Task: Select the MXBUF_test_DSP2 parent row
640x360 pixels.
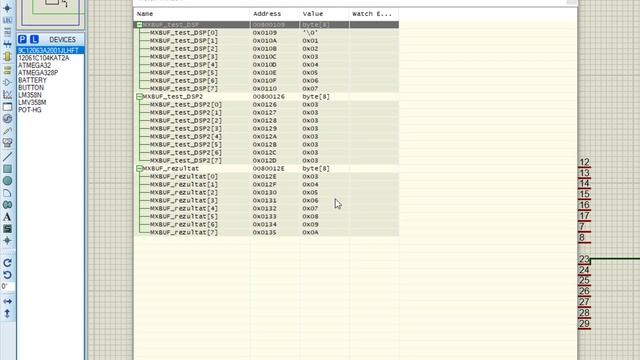Action: [x=267, y=97]
